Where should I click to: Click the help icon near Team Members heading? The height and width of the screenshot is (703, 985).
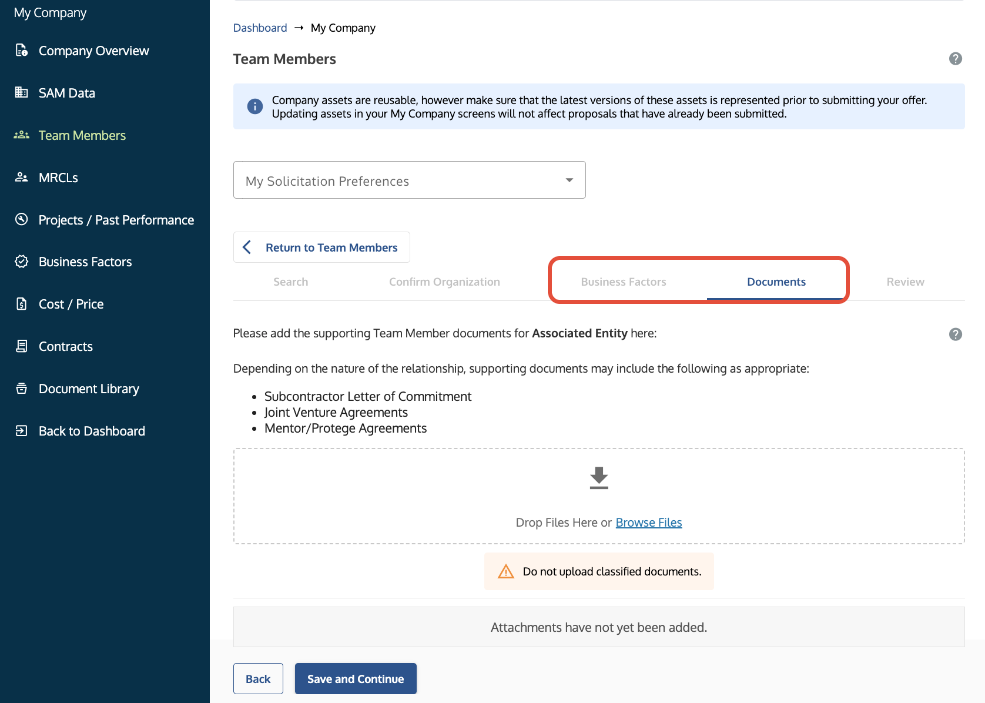tap(955, 58)
